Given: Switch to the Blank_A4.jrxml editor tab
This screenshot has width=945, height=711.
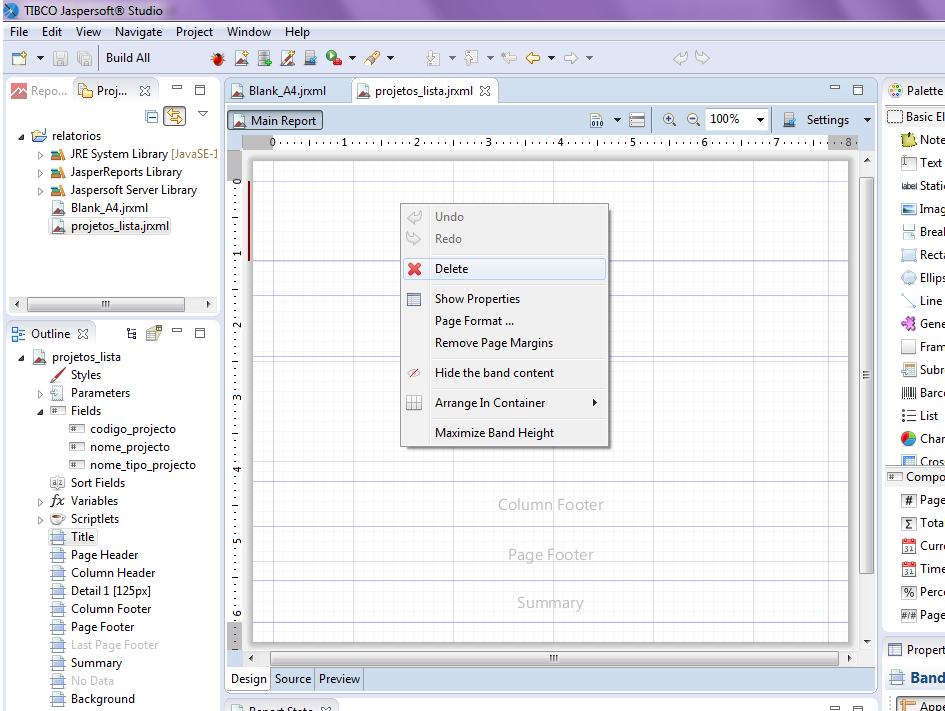Looking at the screenshot, I should point(287,91).
